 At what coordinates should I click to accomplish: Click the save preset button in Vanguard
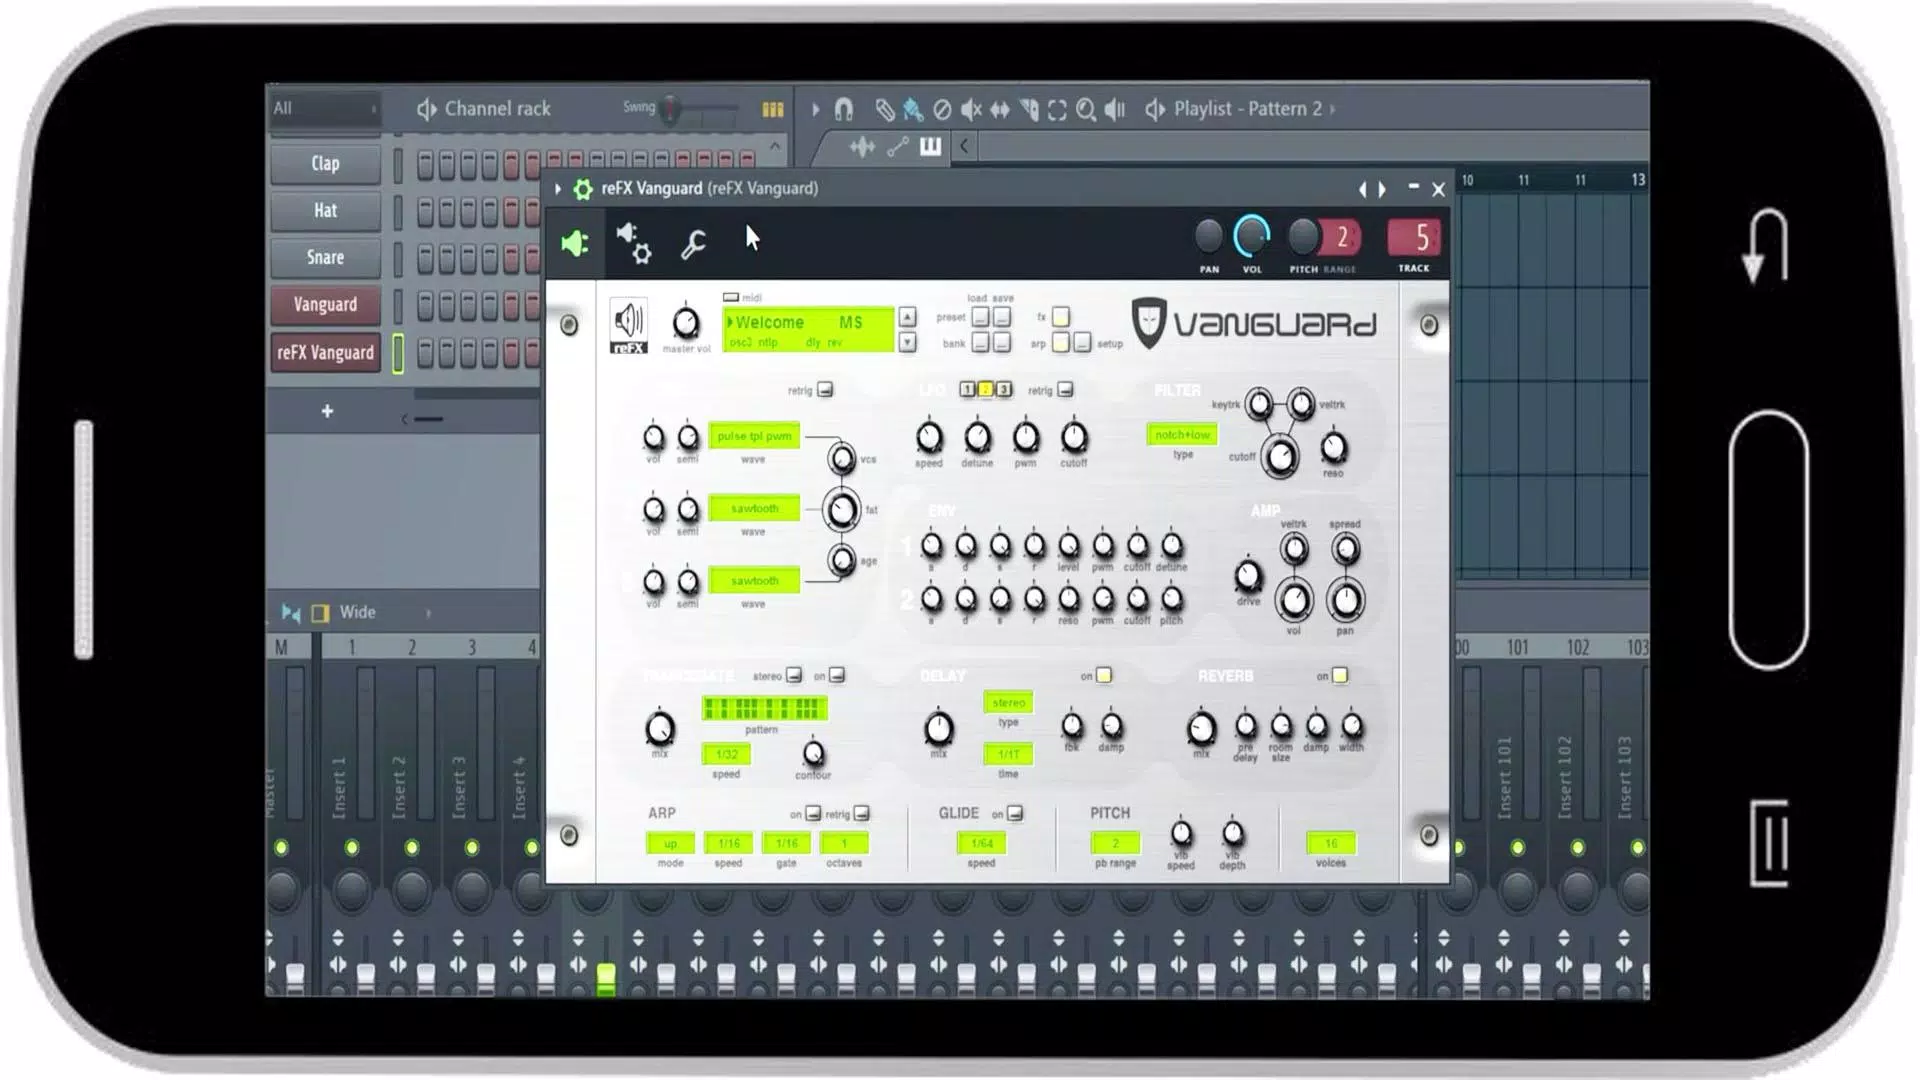pyautogui.click(x=1005, y=318)
